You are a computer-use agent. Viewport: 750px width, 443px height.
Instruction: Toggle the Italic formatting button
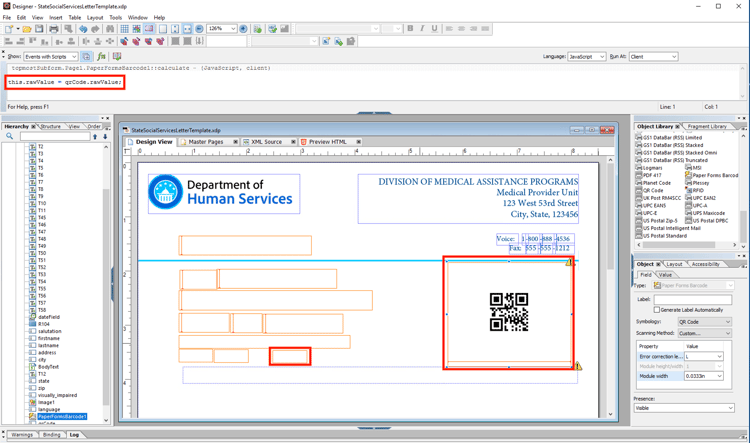coord(422,29)
